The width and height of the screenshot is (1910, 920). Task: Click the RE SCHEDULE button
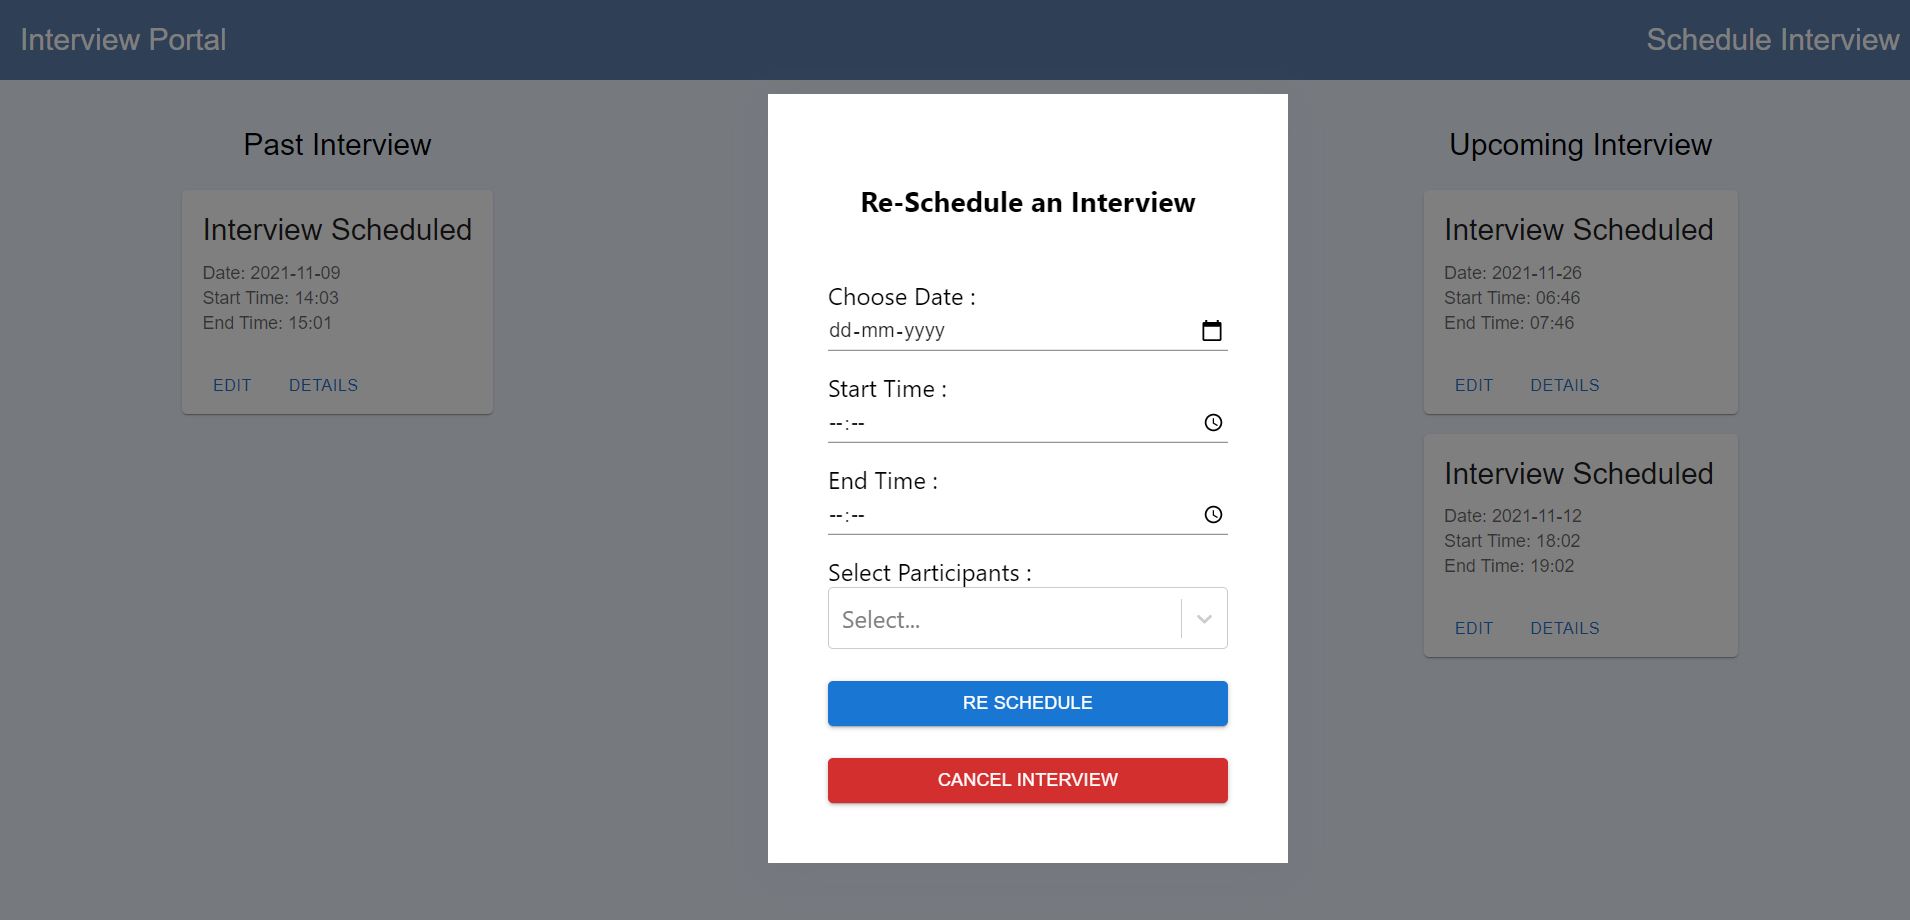tap(1026, 702)
